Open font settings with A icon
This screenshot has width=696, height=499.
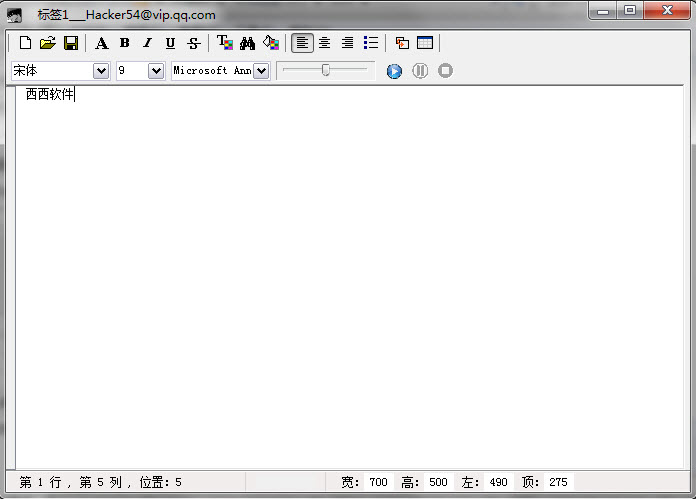[102, 43]
